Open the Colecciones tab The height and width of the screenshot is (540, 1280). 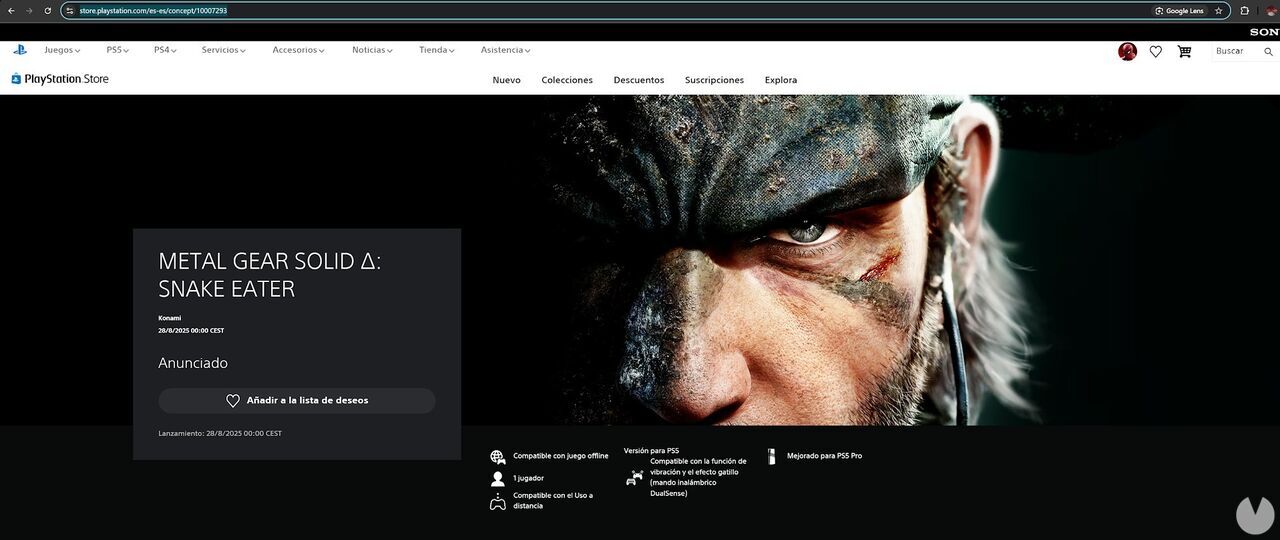(567, 80)
